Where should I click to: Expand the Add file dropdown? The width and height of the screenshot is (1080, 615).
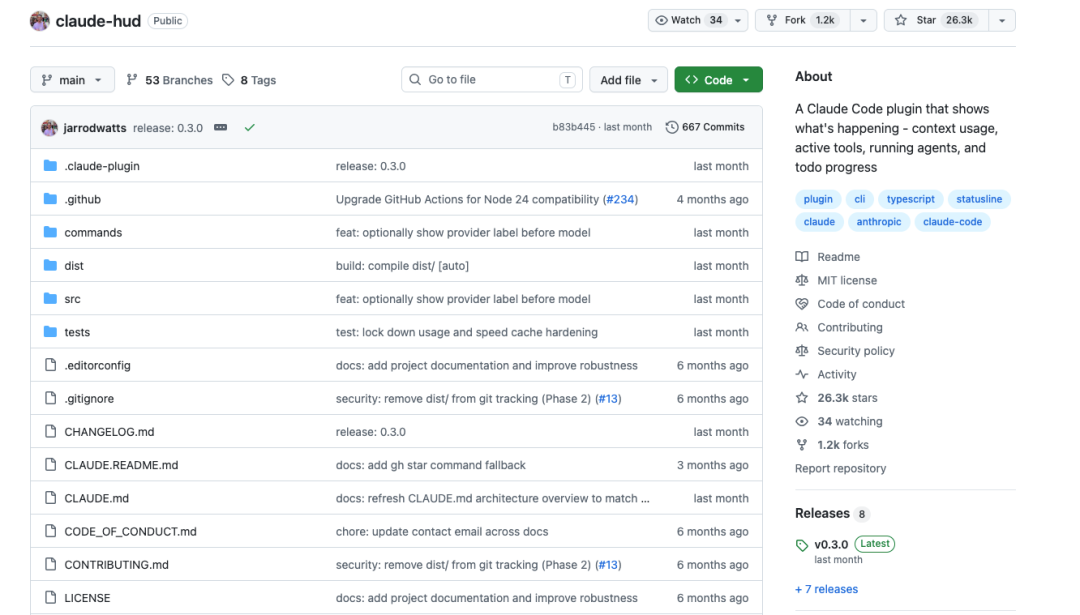point(628,80)
